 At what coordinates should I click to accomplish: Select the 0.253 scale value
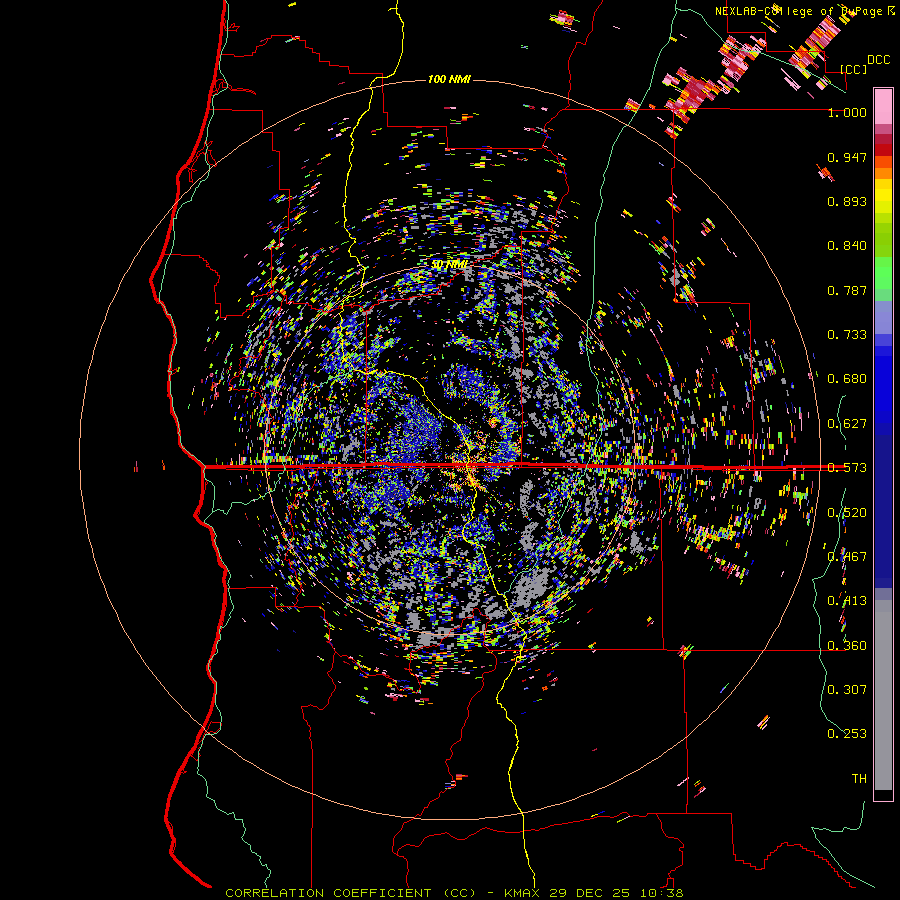(847, 734)
